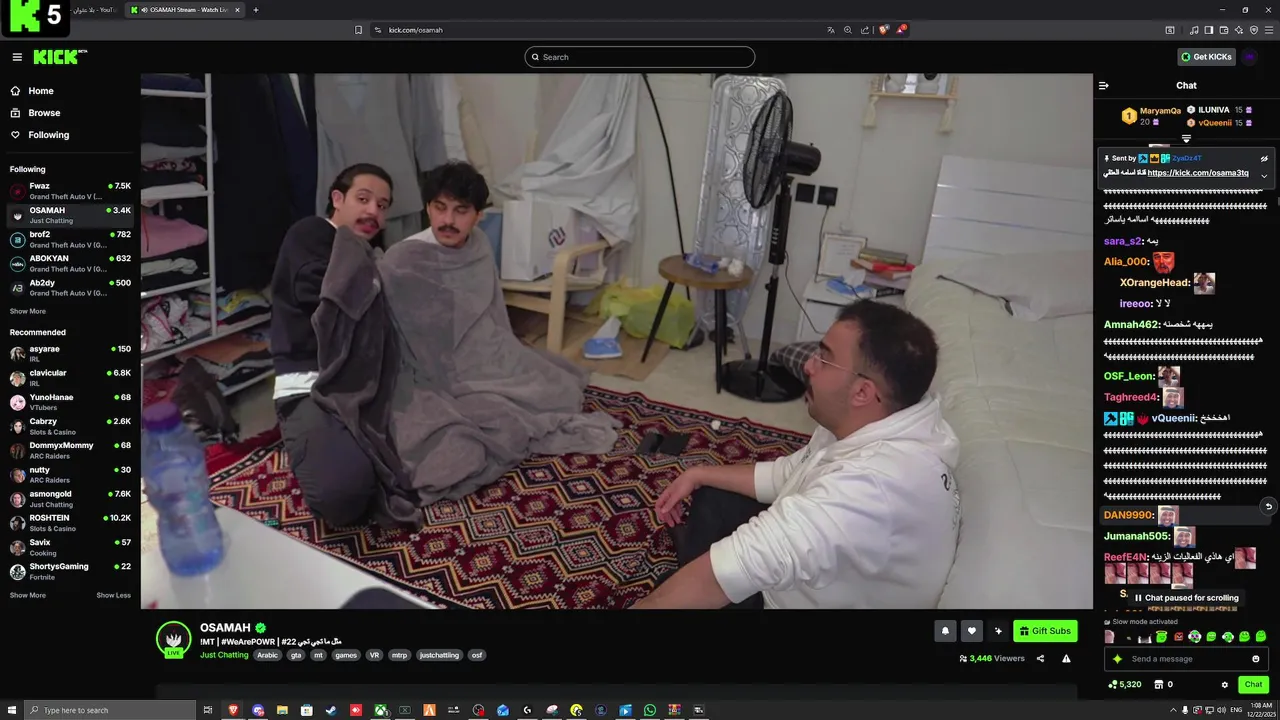The width and height of the screenshot is (1280, 720).
Task: Open the user profile avatar menu
Action: 1249,57
